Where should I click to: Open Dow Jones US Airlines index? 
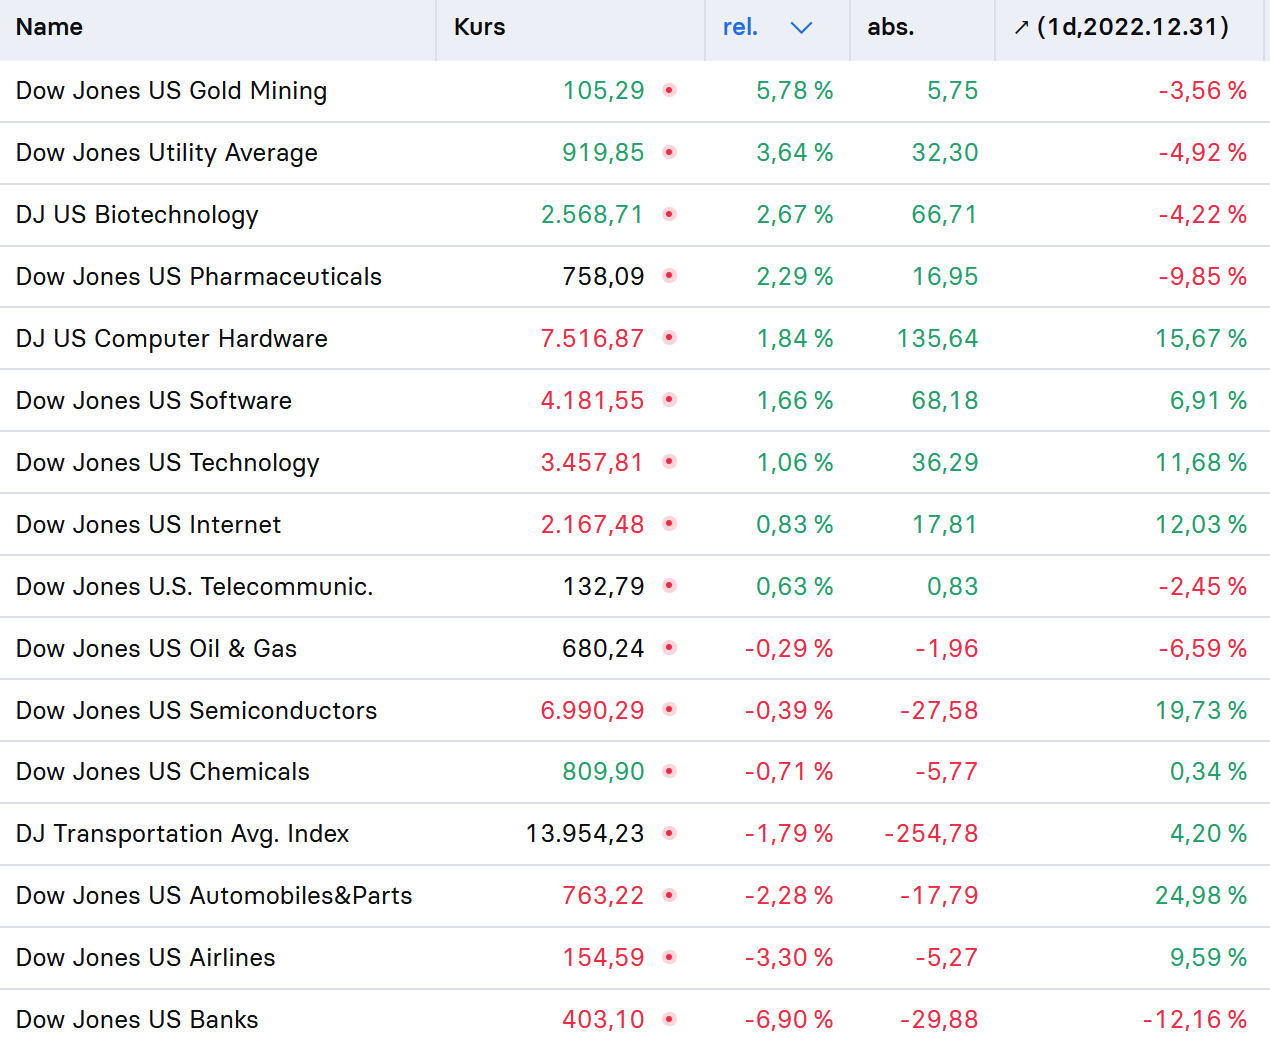point(146,958)
